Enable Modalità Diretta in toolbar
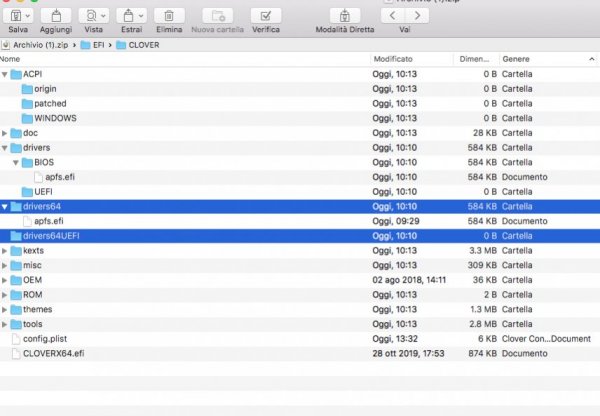 [345, 16]
